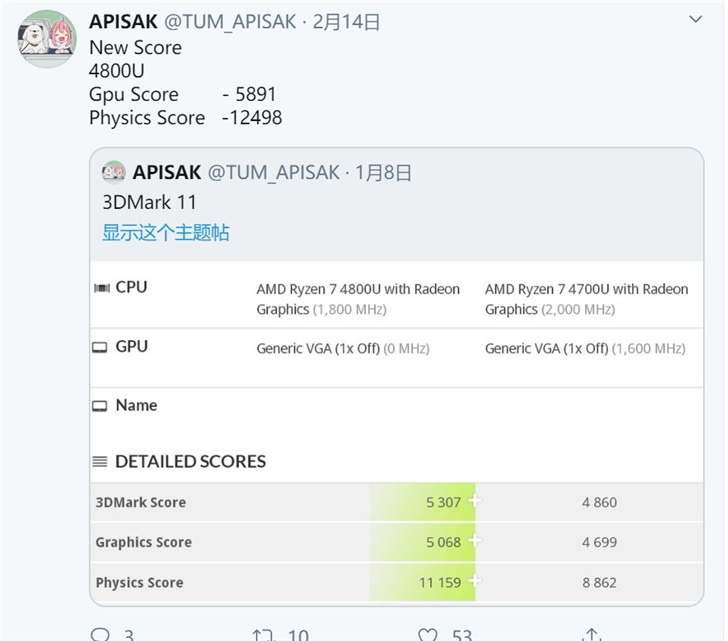Click the Physics Score 11 159 bar
Screen dimensions: 728x641
423,582
